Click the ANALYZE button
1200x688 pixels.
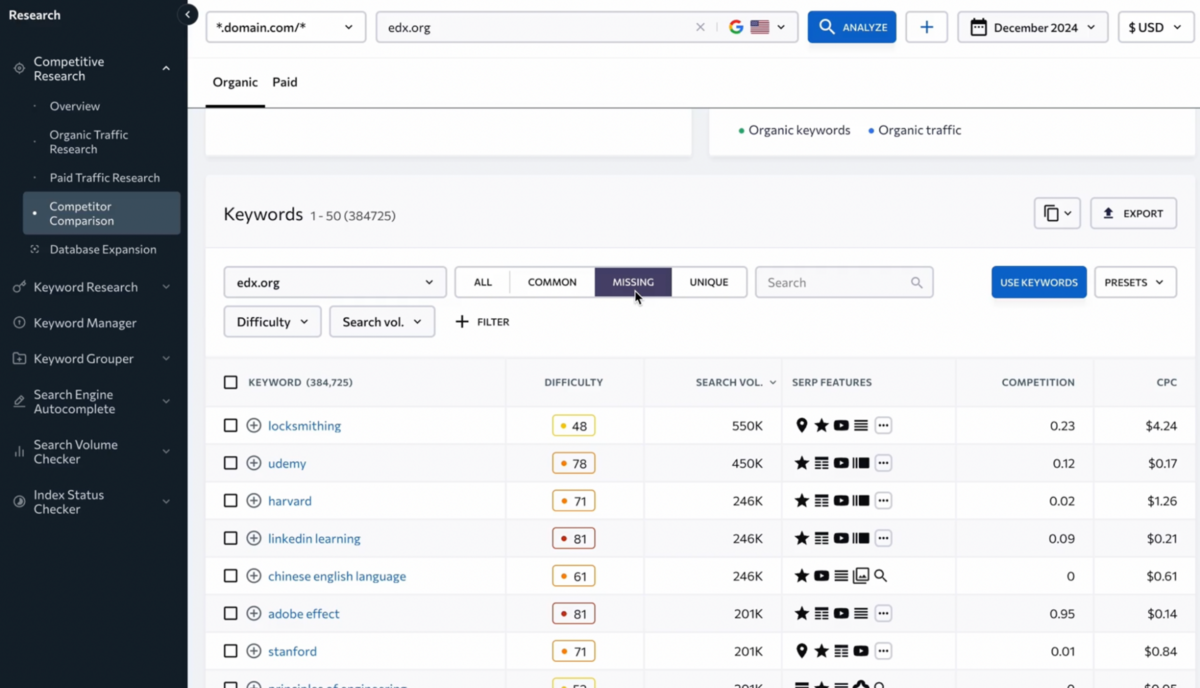pyautogui.click(x=852, y=28)
